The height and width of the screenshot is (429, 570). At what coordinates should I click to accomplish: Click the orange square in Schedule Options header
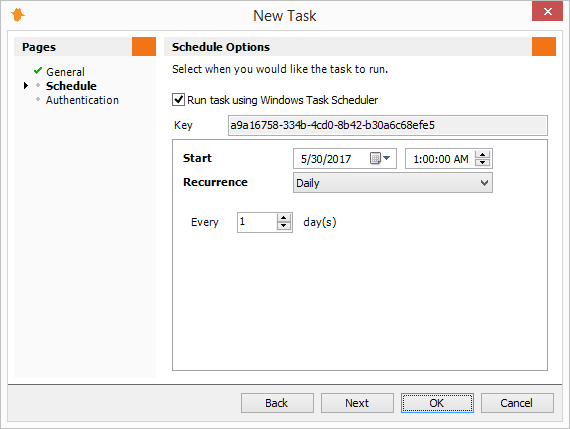coord(543,47)
